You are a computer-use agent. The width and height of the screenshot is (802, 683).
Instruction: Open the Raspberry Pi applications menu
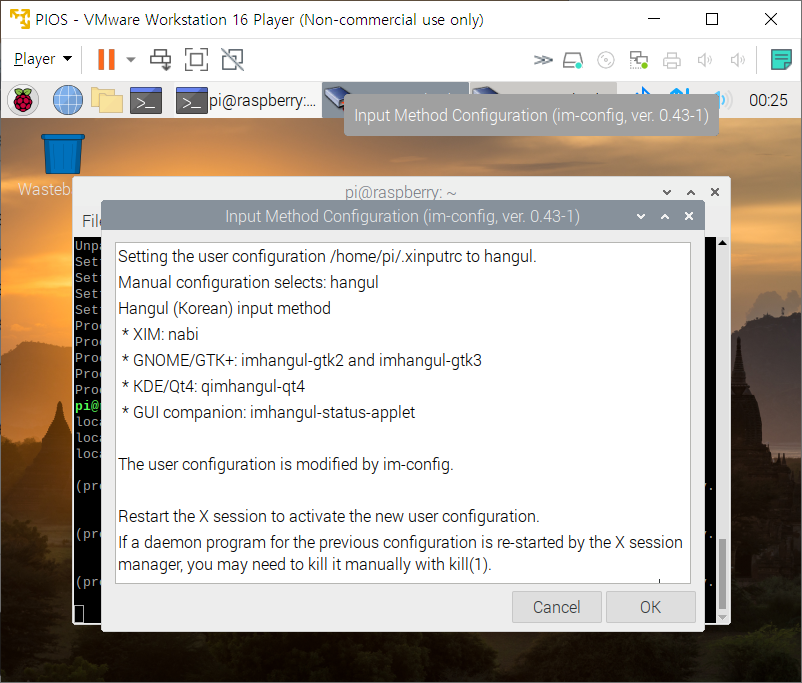click(x=23, y=100)
